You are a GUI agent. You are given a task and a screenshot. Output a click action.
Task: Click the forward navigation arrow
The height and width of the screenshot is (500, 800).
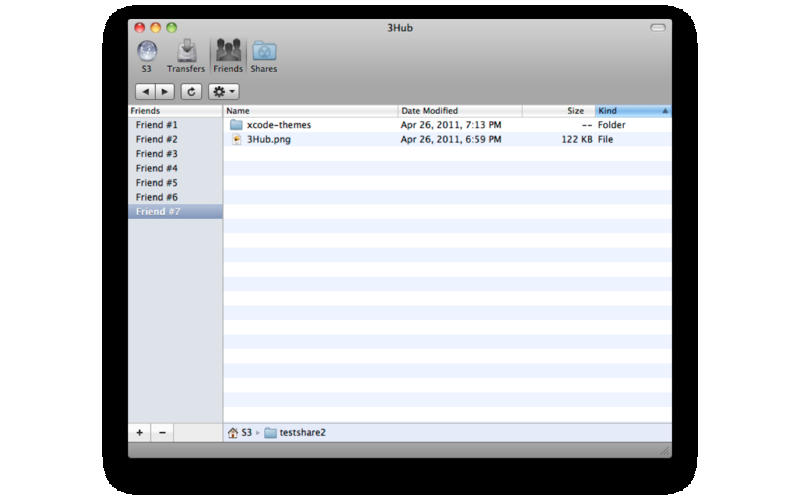(x=165, y=91)
